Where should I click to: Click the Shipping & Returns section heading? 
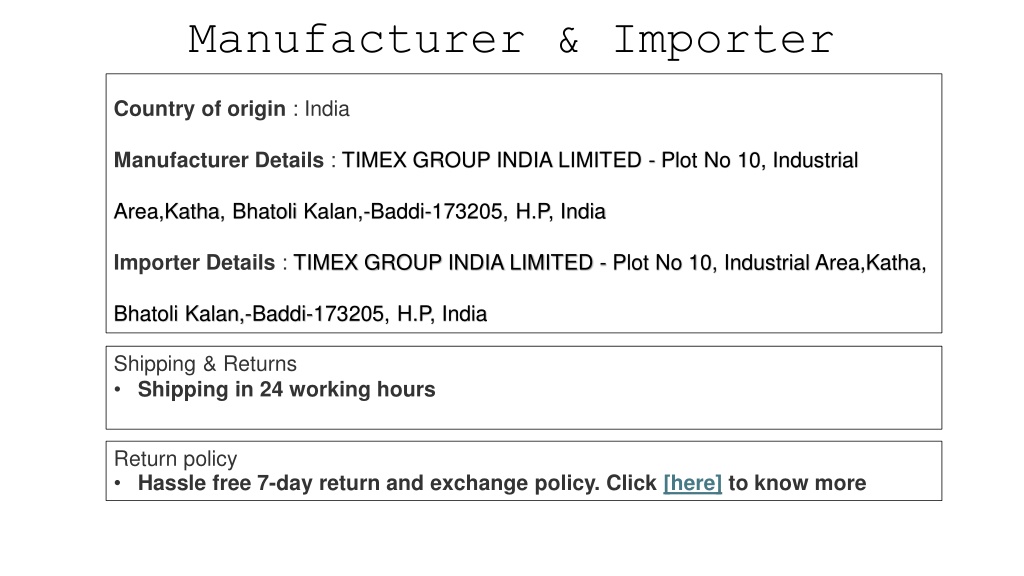(x=205, y=364)
